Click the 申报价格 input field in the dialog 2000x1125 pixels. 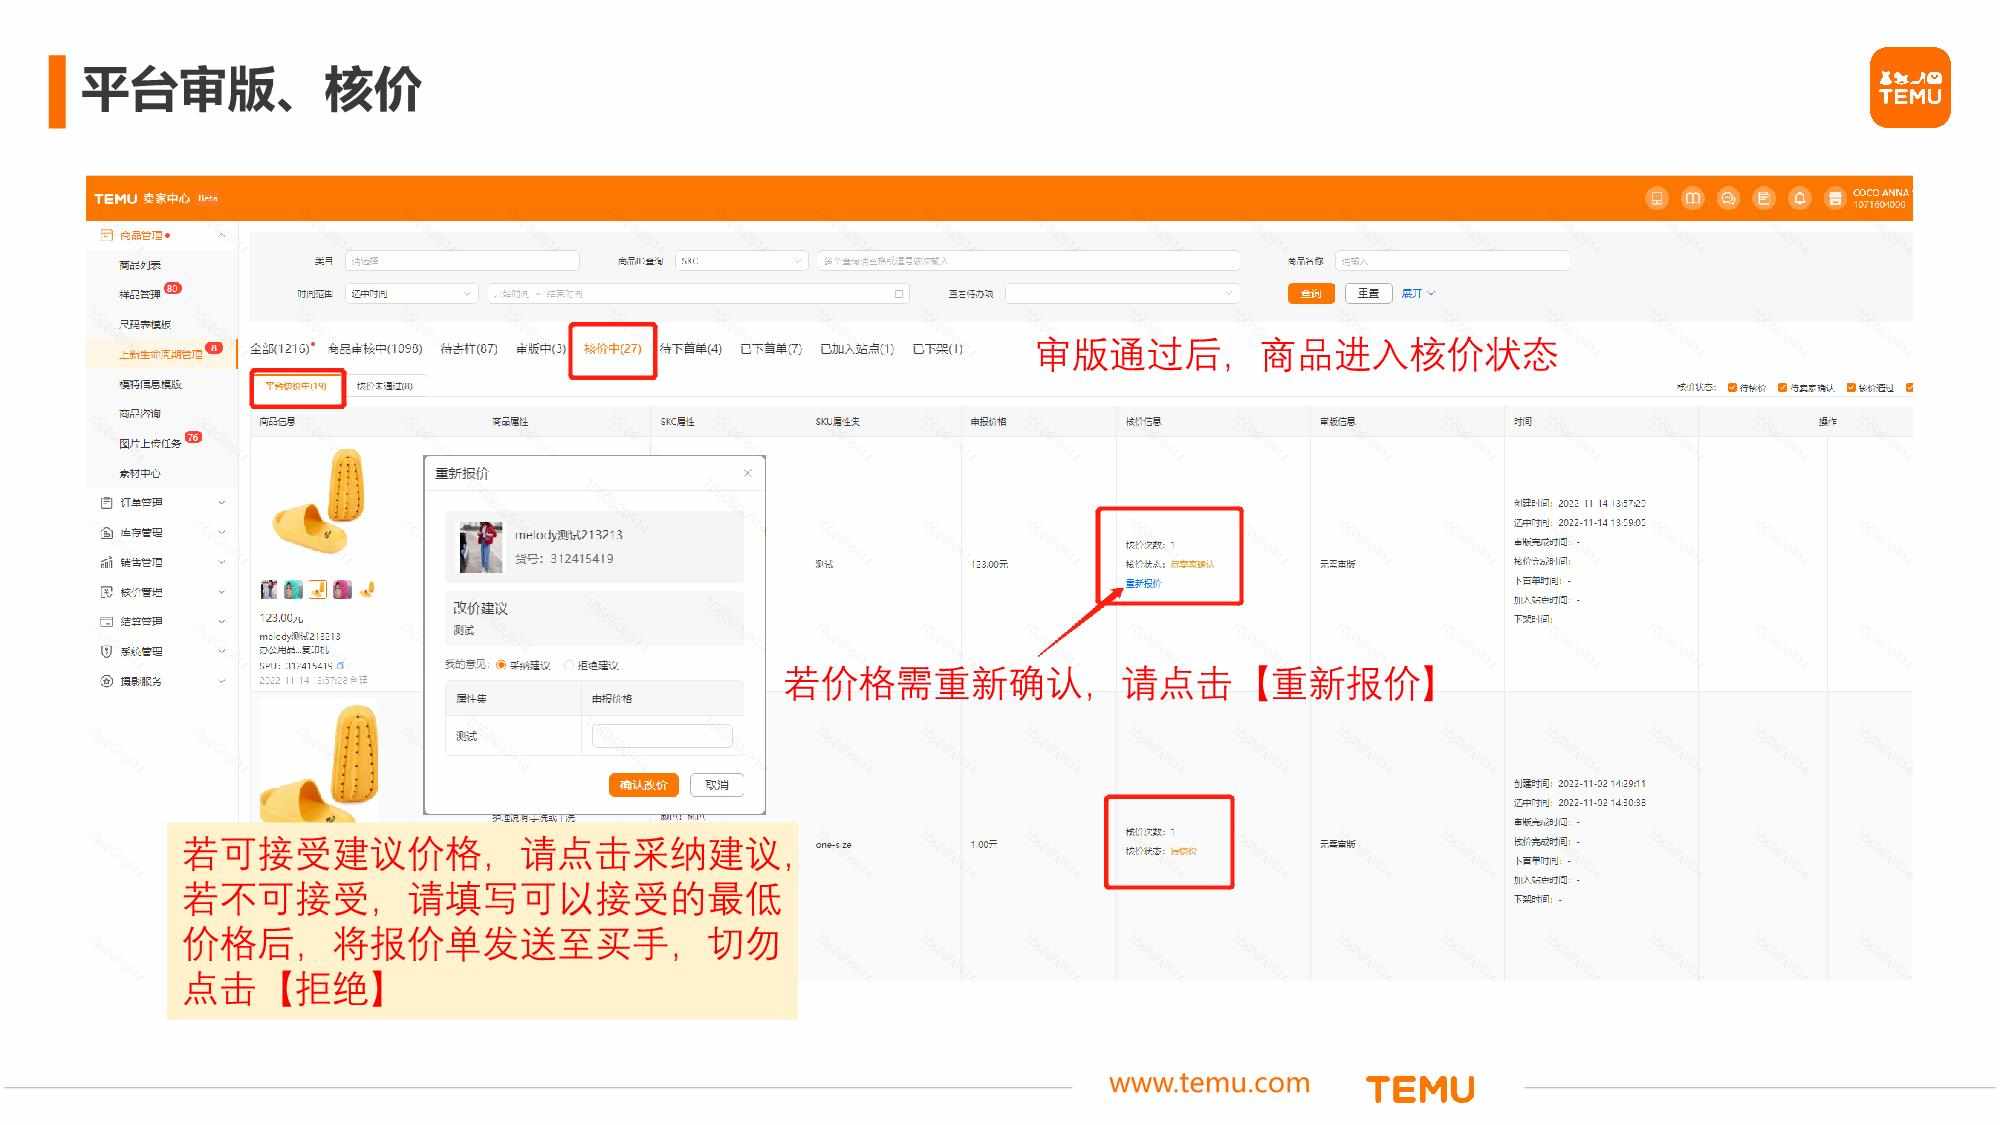(x=662, y=736)
